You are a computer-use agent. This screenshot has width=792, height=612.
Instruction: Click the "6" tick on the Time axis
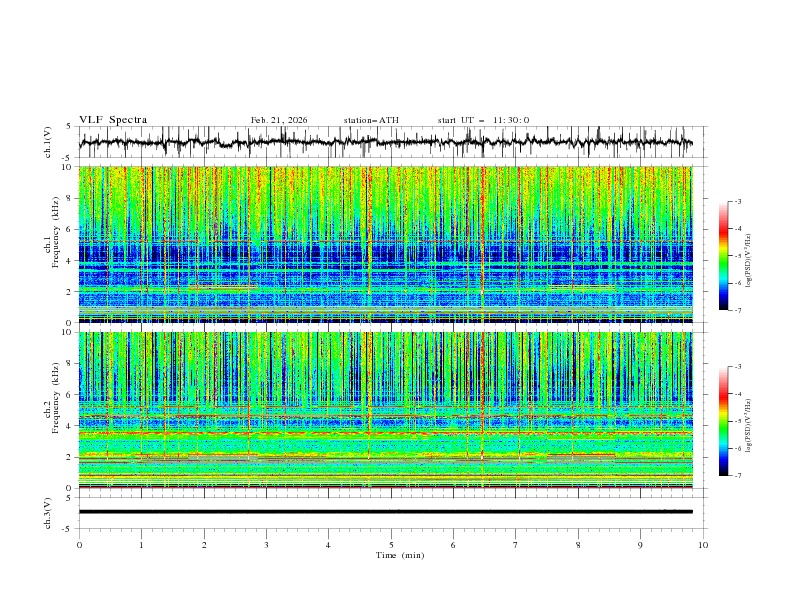click(x=453, y=545)
